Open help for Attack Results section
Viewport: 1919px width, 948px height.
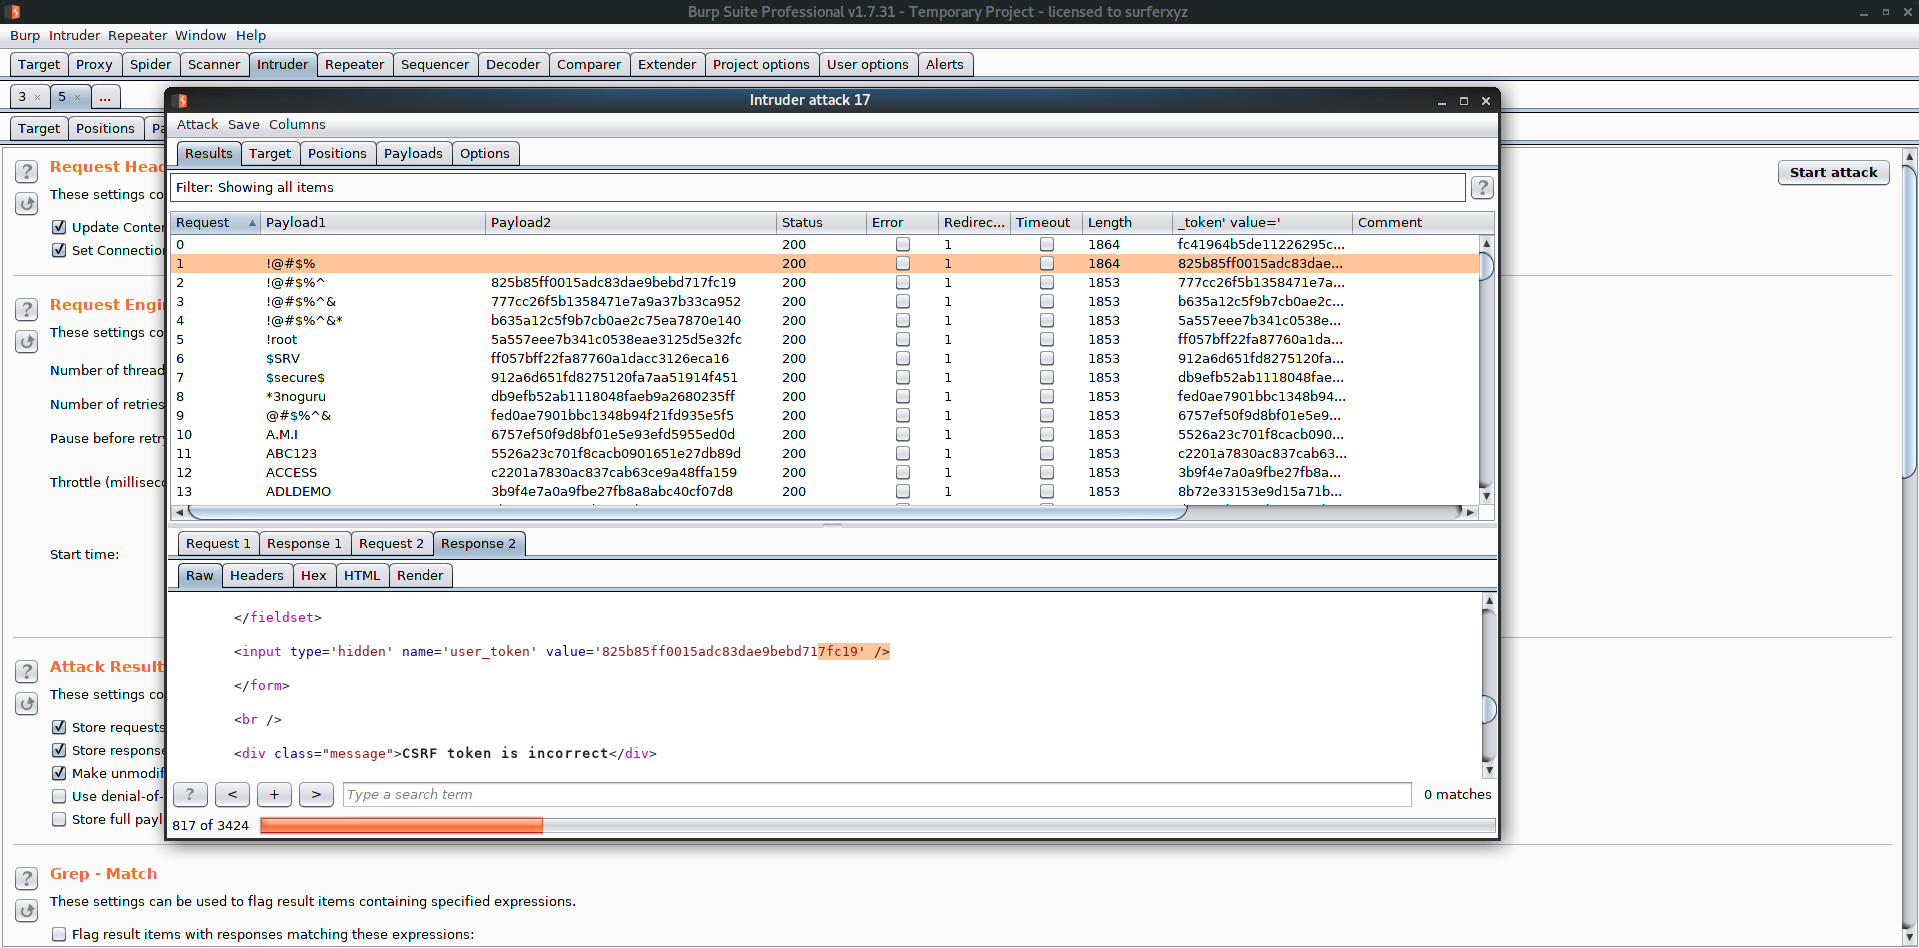[x=27, y=671]
